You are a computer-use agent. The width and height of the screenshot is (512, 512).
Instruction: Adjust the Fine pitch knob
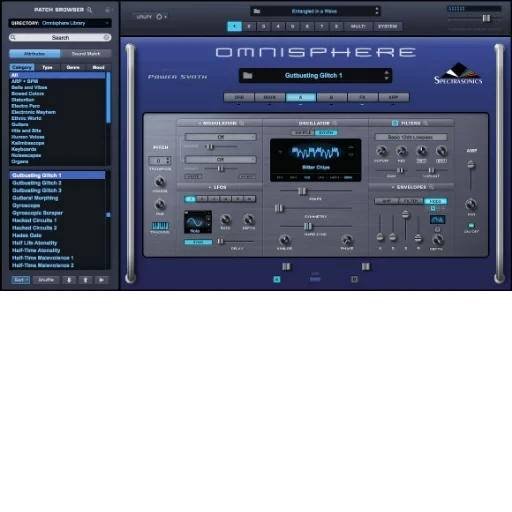click(x=160, y=204)
